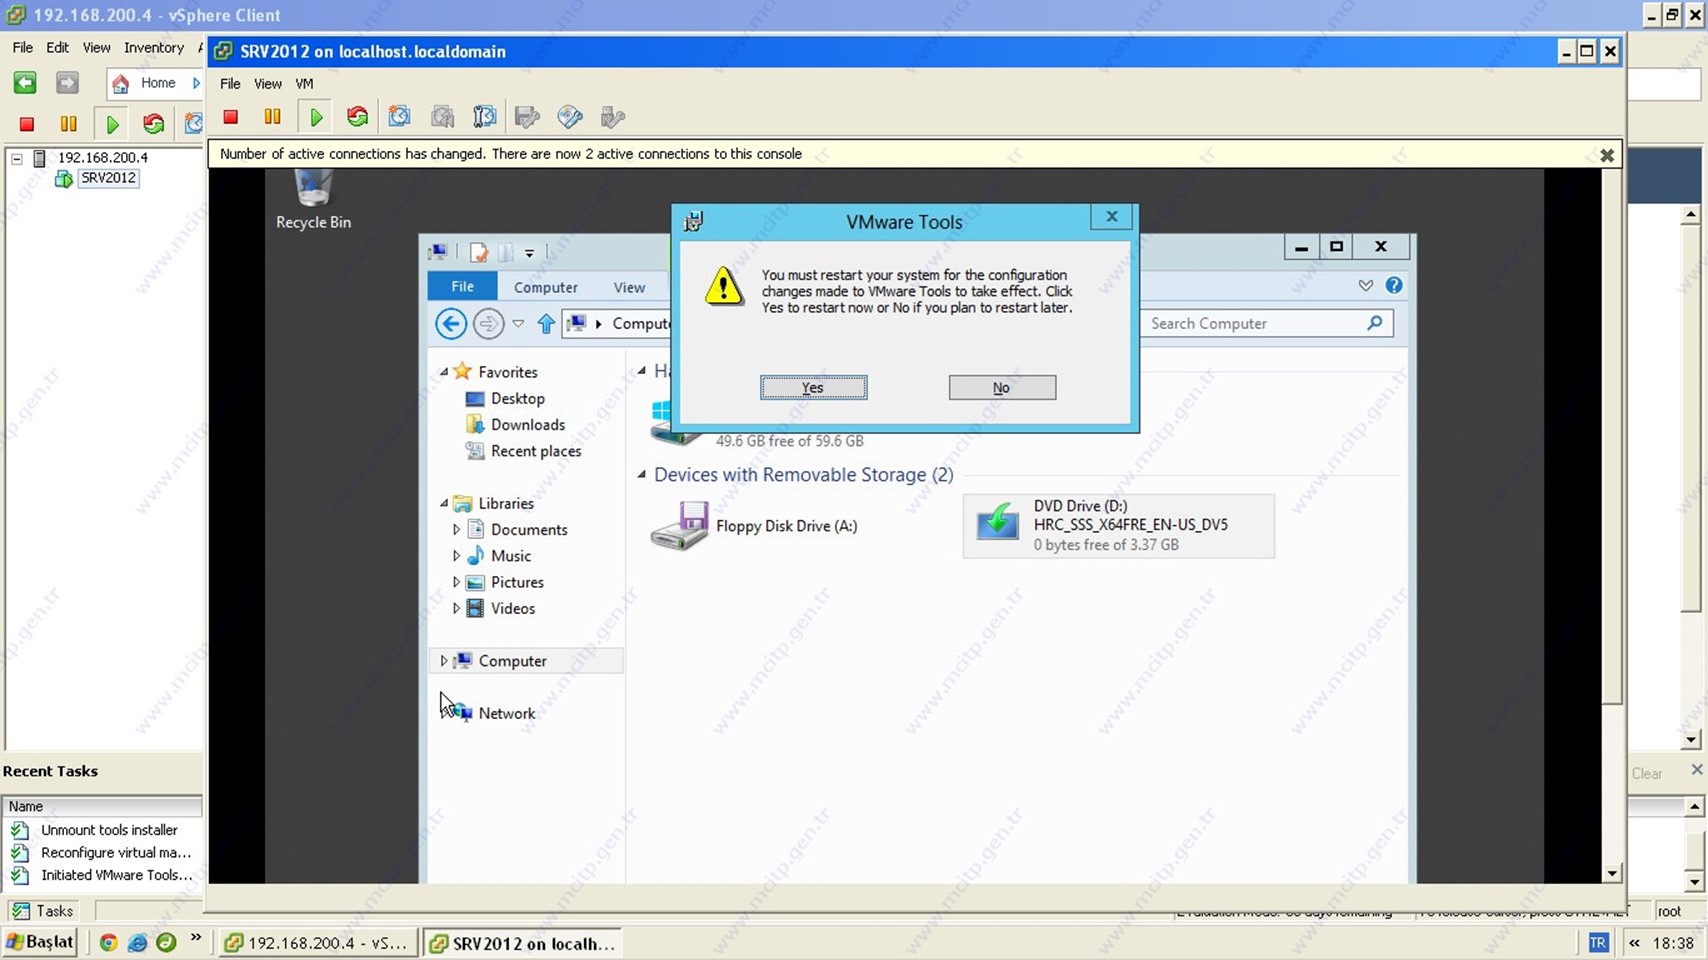The image size is (1708, 960).
Task: Click the forward arrow in vSphere Client toolbar
Action: [67, 83]
